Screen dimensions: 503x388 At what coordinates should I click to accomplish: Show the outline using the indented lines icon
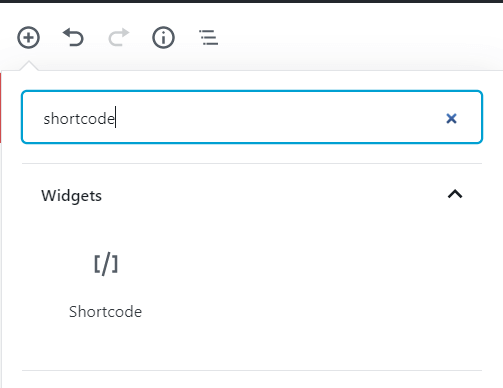(209, 37)
